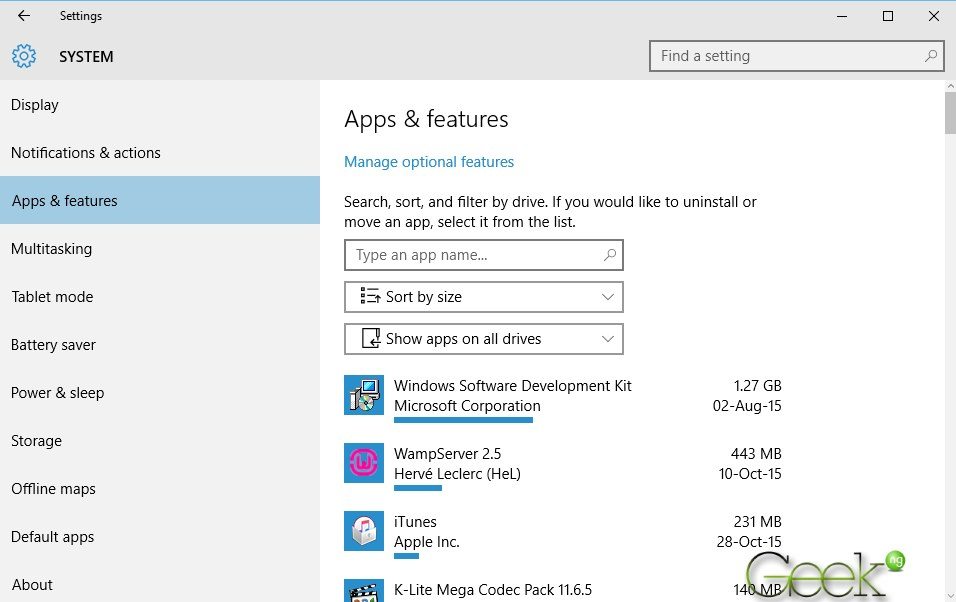
Task: Select the Windows Software Development Kit icon
Action: [x=364, y=395]
